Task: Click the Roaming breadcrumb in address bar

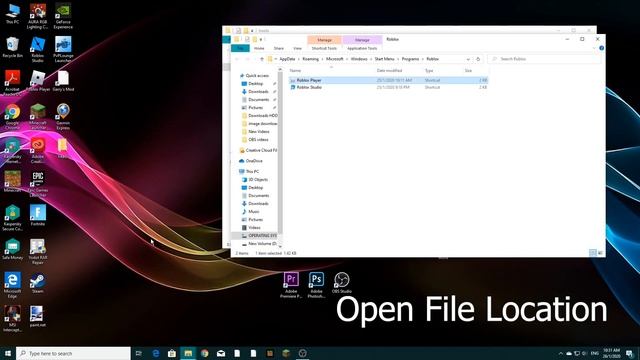Action: [x=311, y=59]
